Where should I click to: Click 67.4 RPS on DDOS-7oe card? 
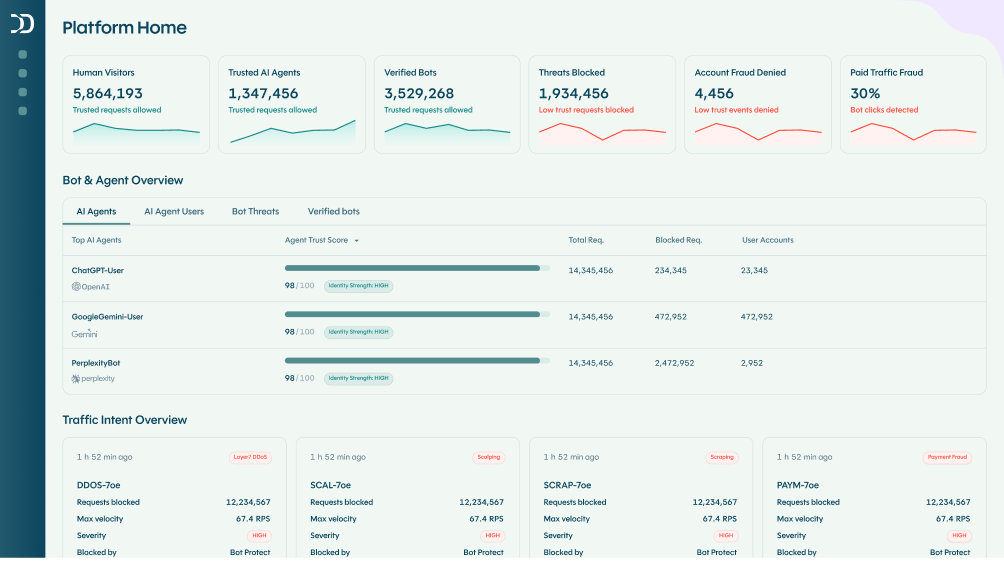(253, 519)
